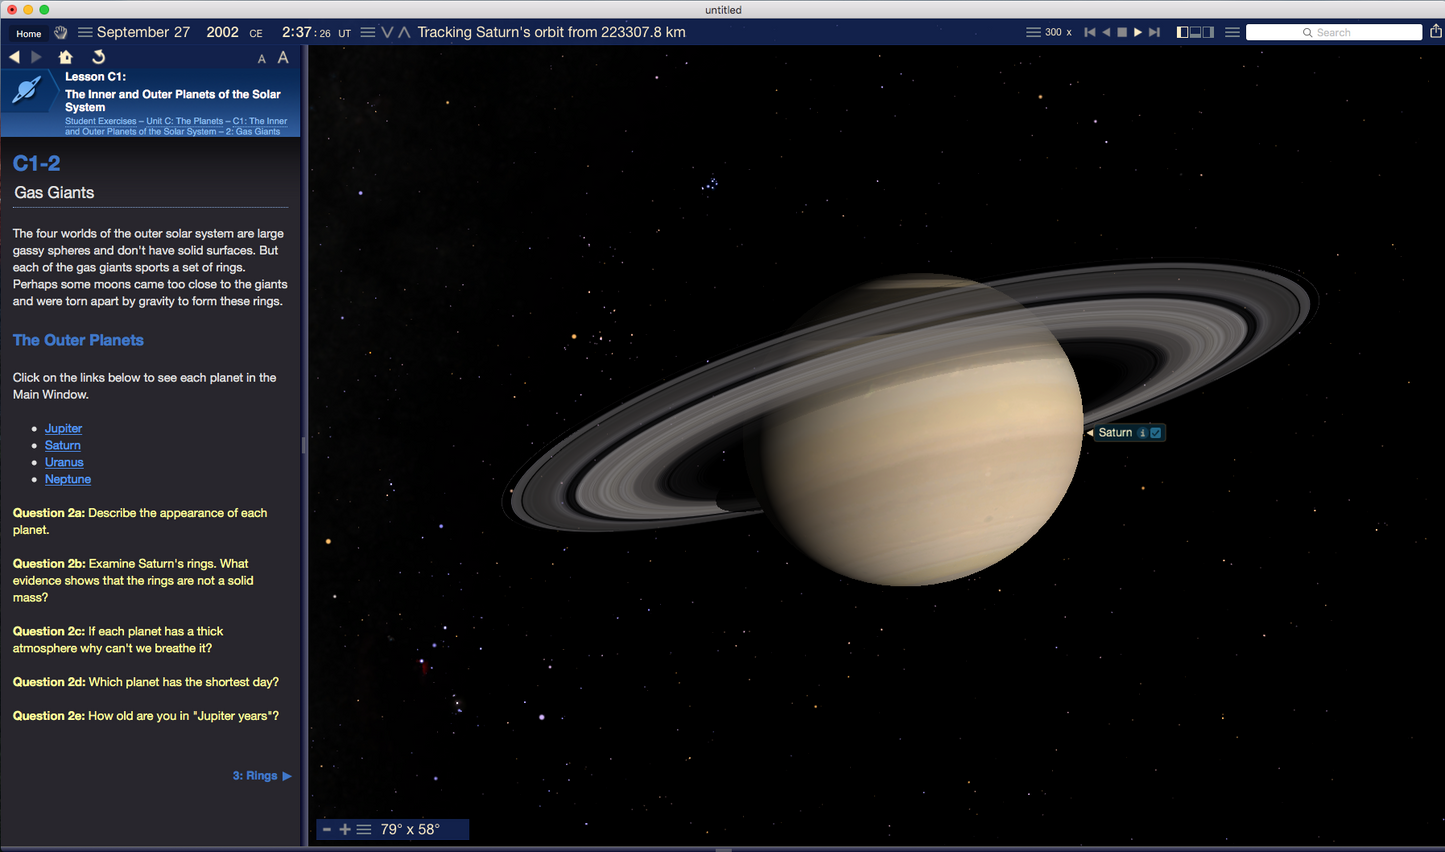Open the Jupiter link
Image resolution: width=1445 pixels, height=852 pixels.
[63, 428]
